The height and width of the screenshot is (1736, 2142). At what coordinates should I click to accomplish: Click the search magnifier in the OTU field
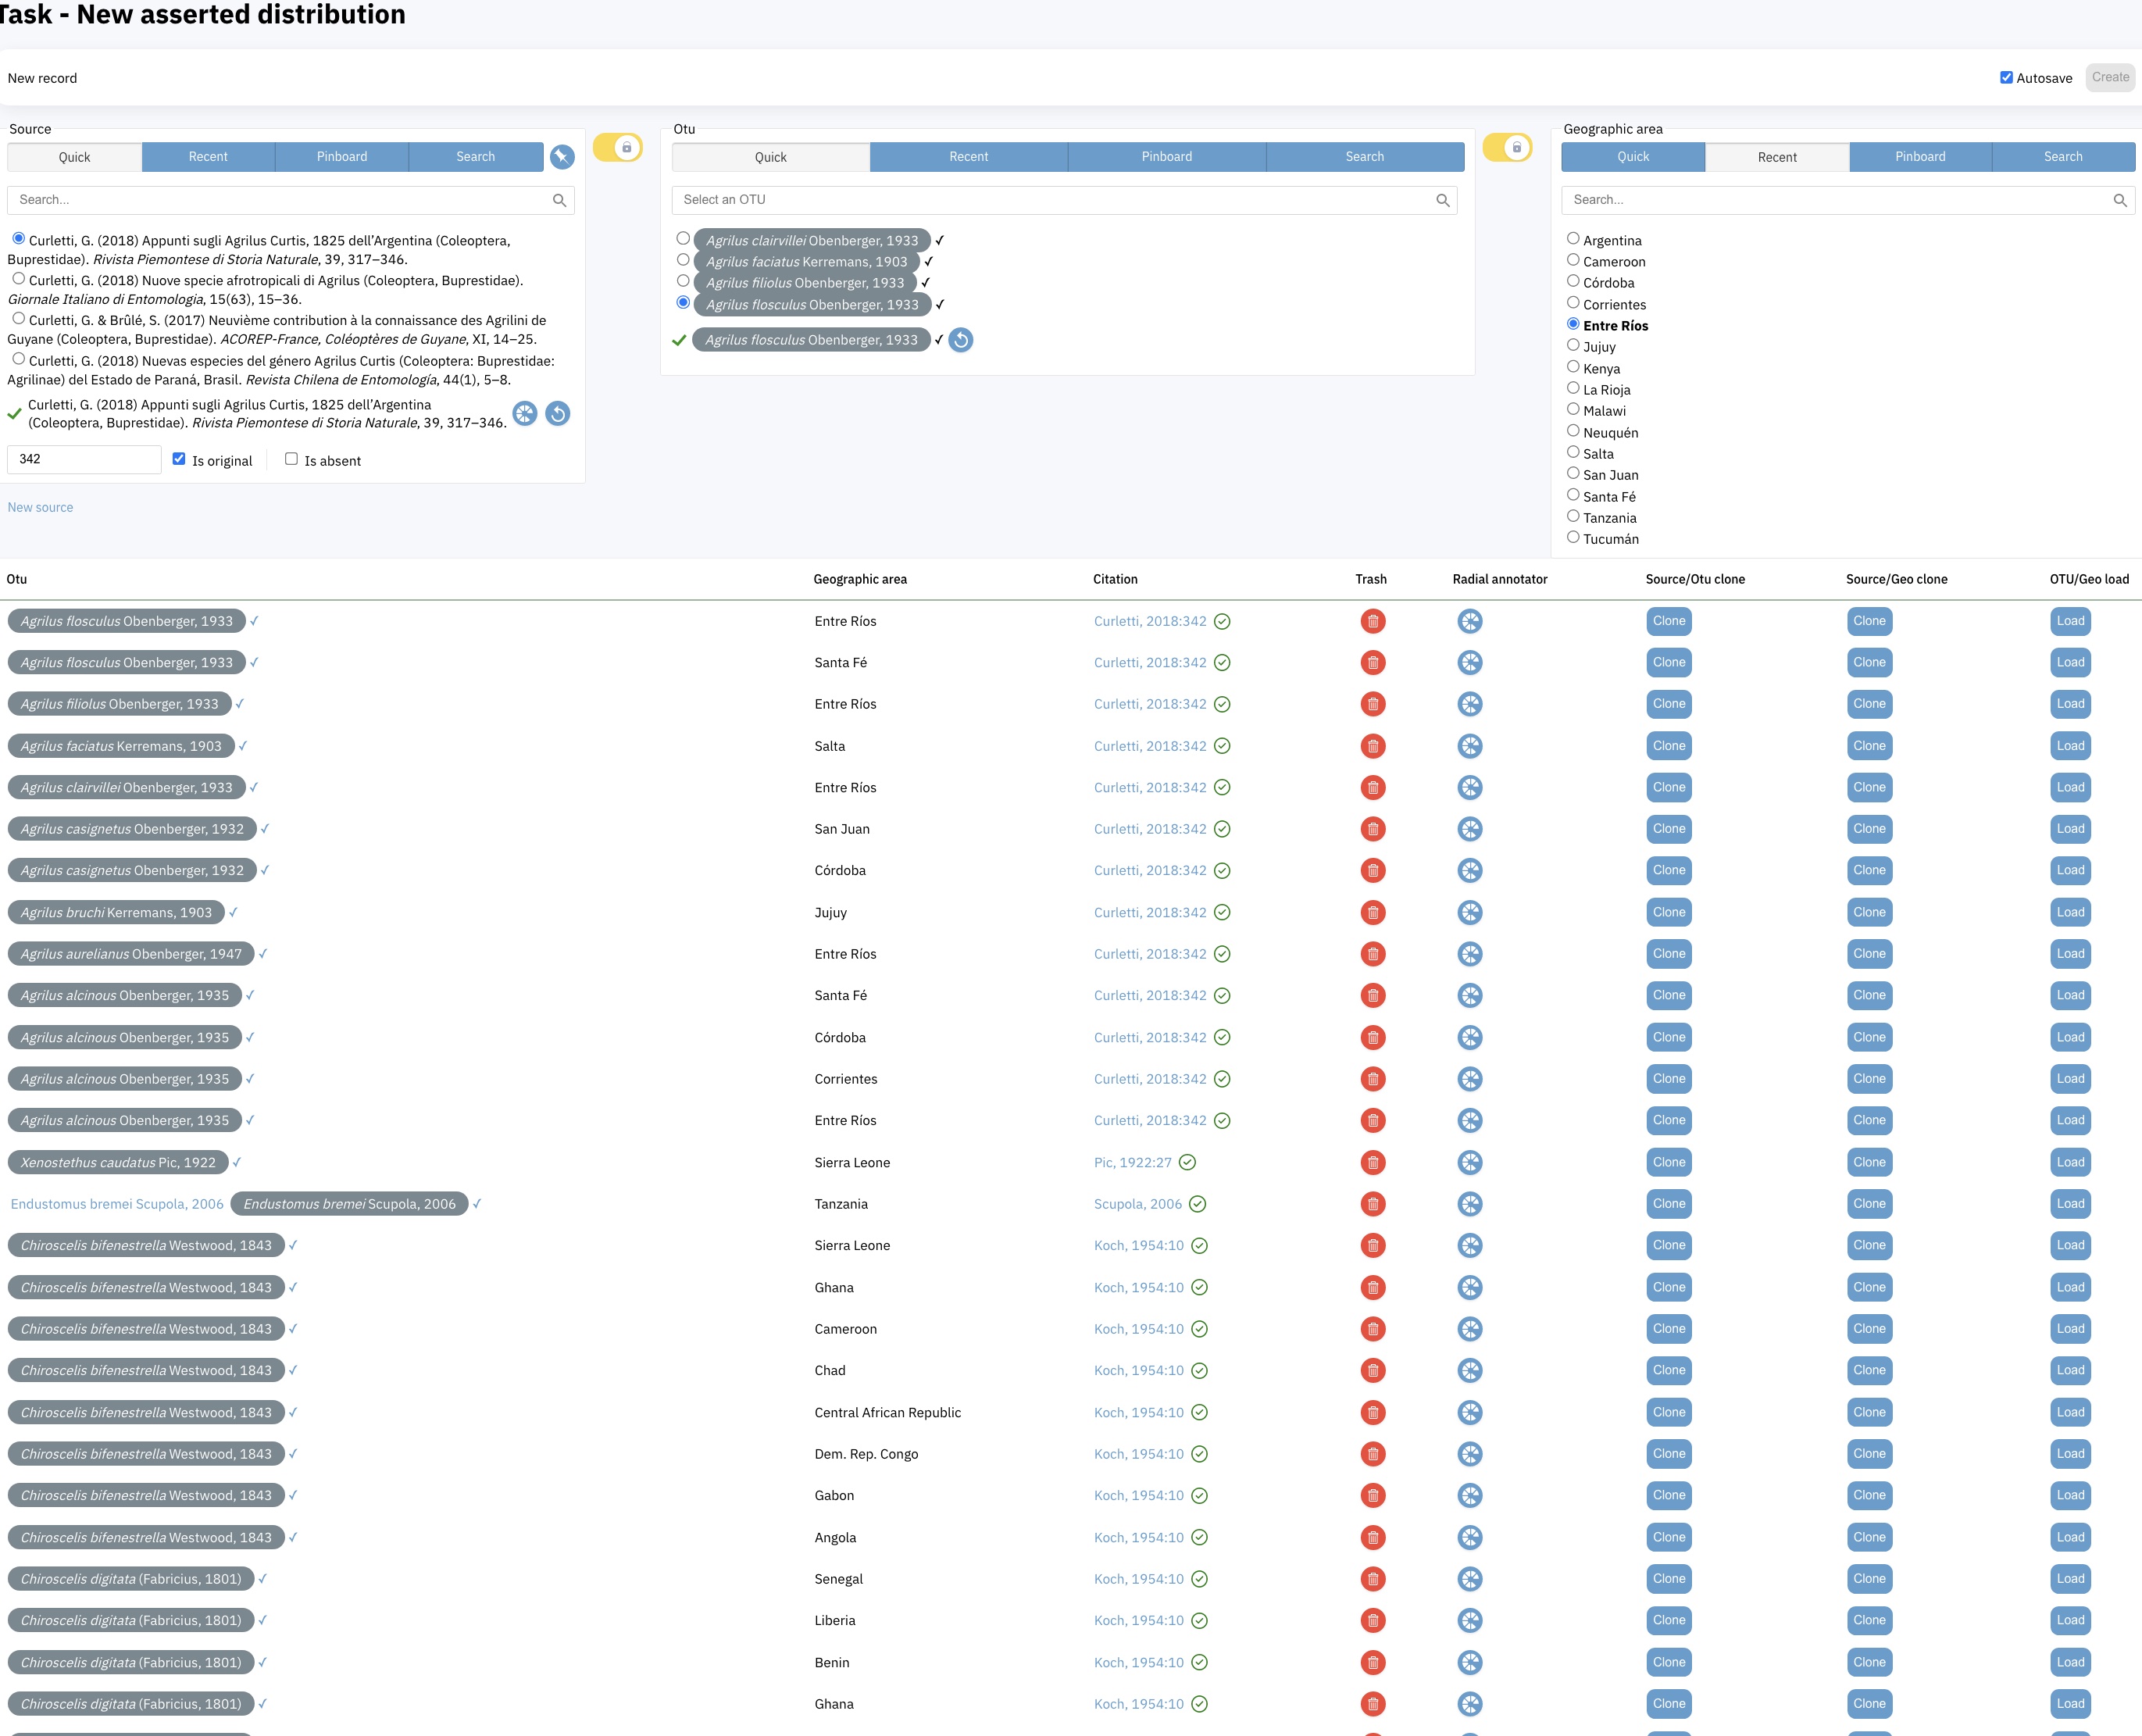click(x=1443, y=200)
